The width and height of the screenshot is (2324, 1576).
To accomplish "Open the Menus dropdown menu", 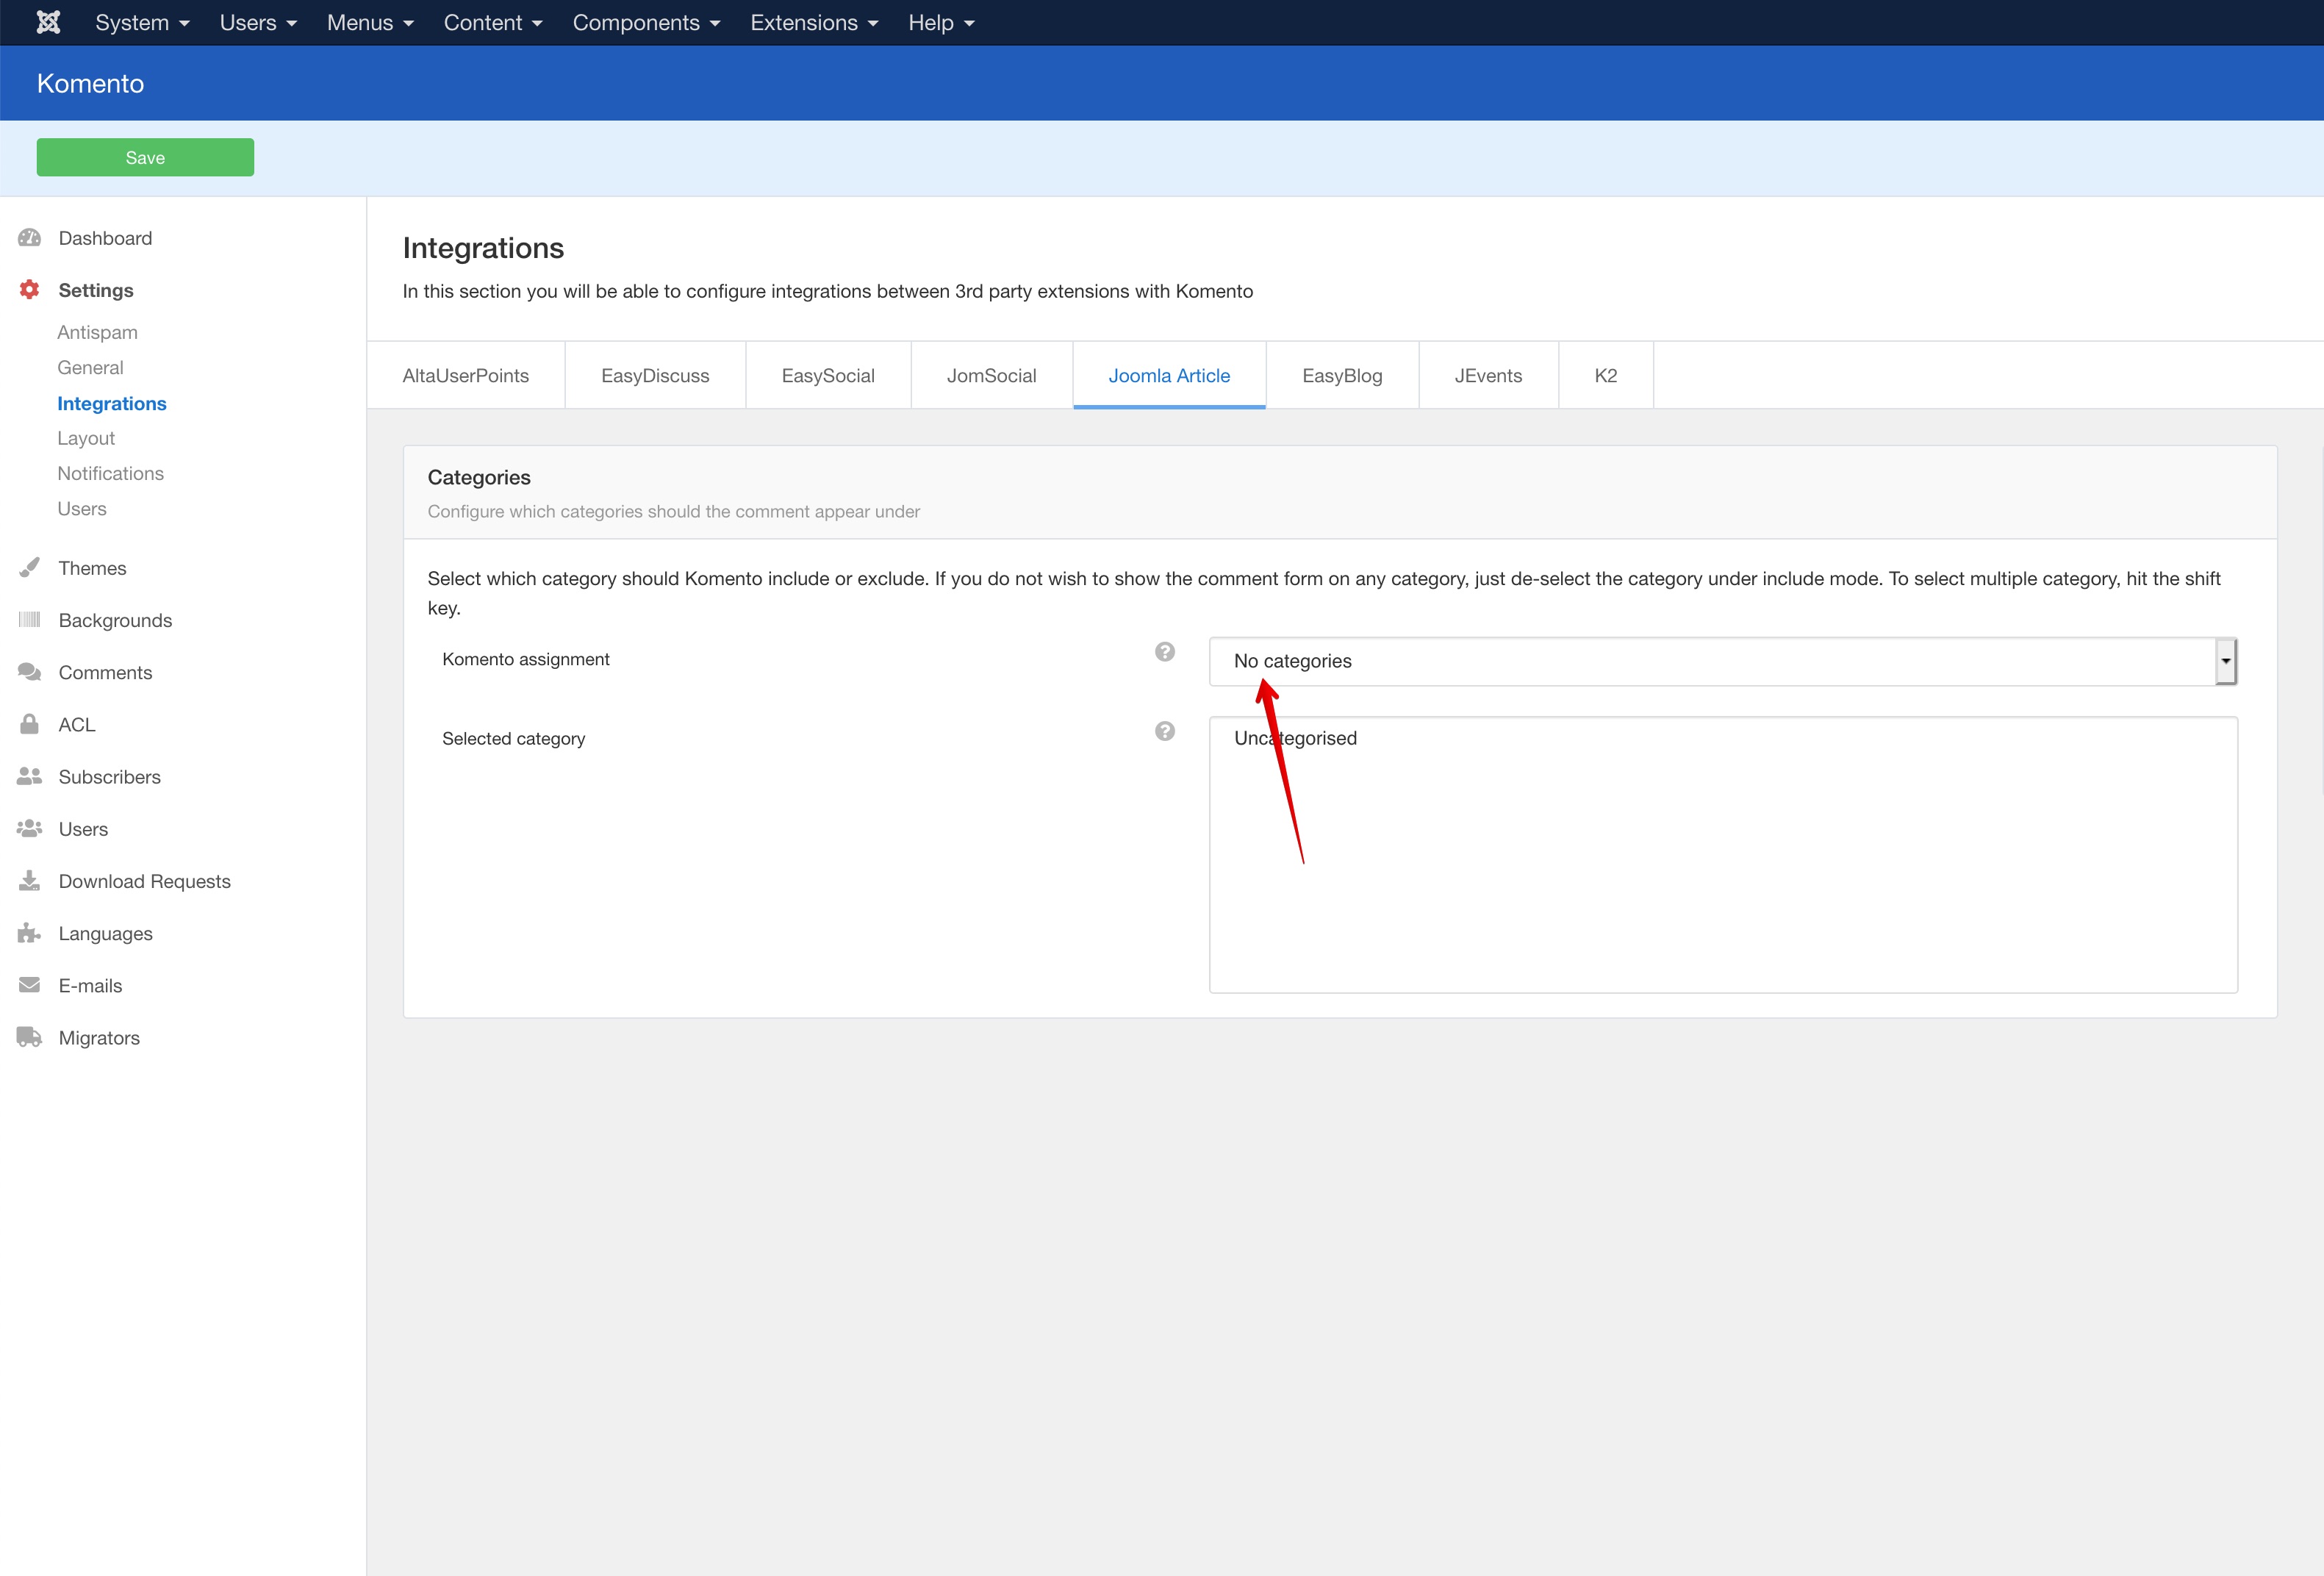I will pos(370,22).
